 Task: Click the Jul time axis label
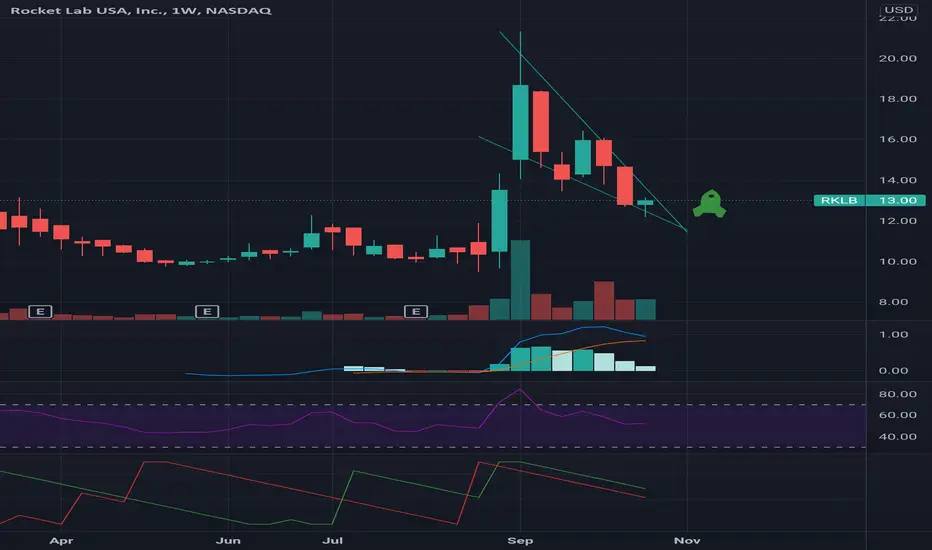[332, 540]
